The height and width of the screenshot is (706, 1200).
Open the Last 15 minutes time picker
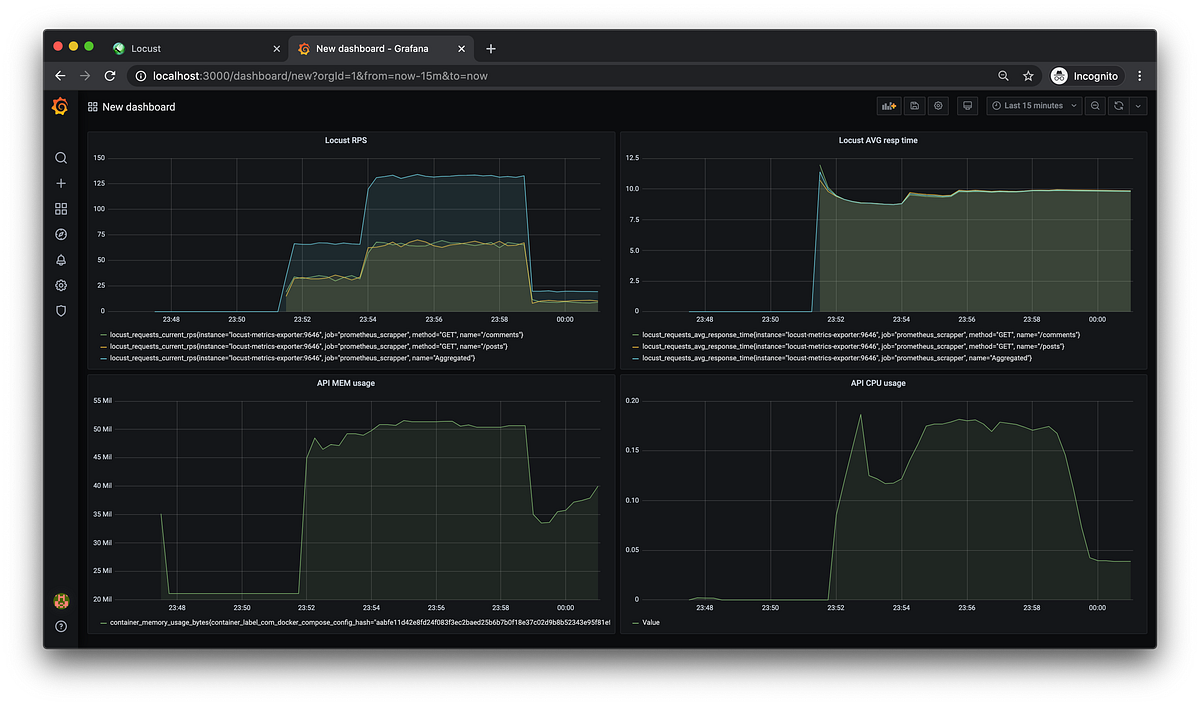(1034, 106)
